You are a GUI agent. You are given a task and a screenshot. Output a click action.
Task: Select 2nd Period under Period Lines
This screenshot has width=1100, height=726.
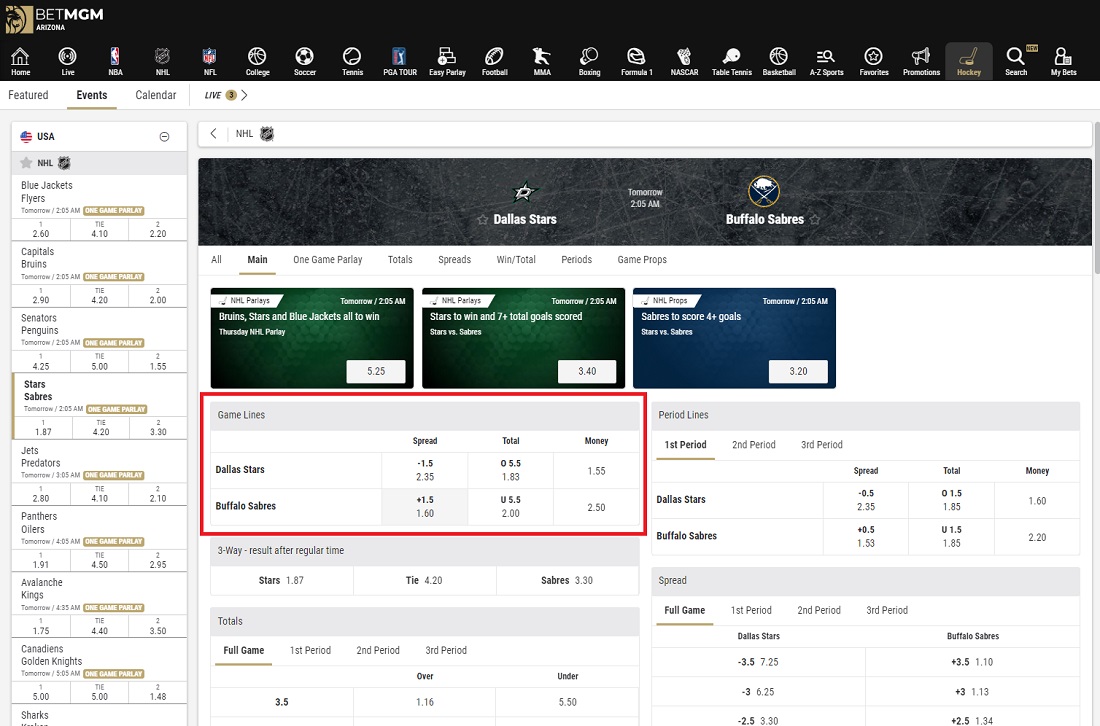754,445
